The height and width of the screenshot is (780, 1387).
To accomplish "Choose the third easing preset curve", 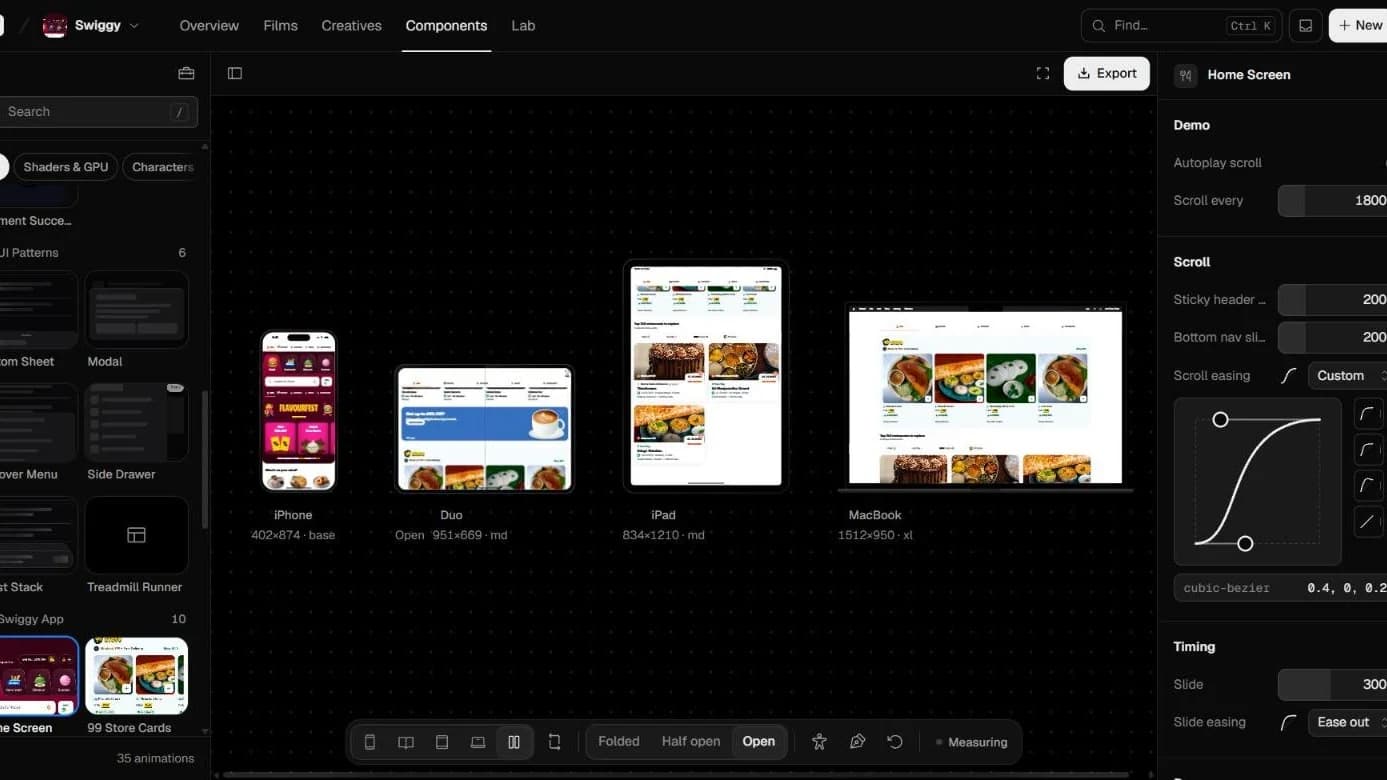I will tap(1368, 485).
